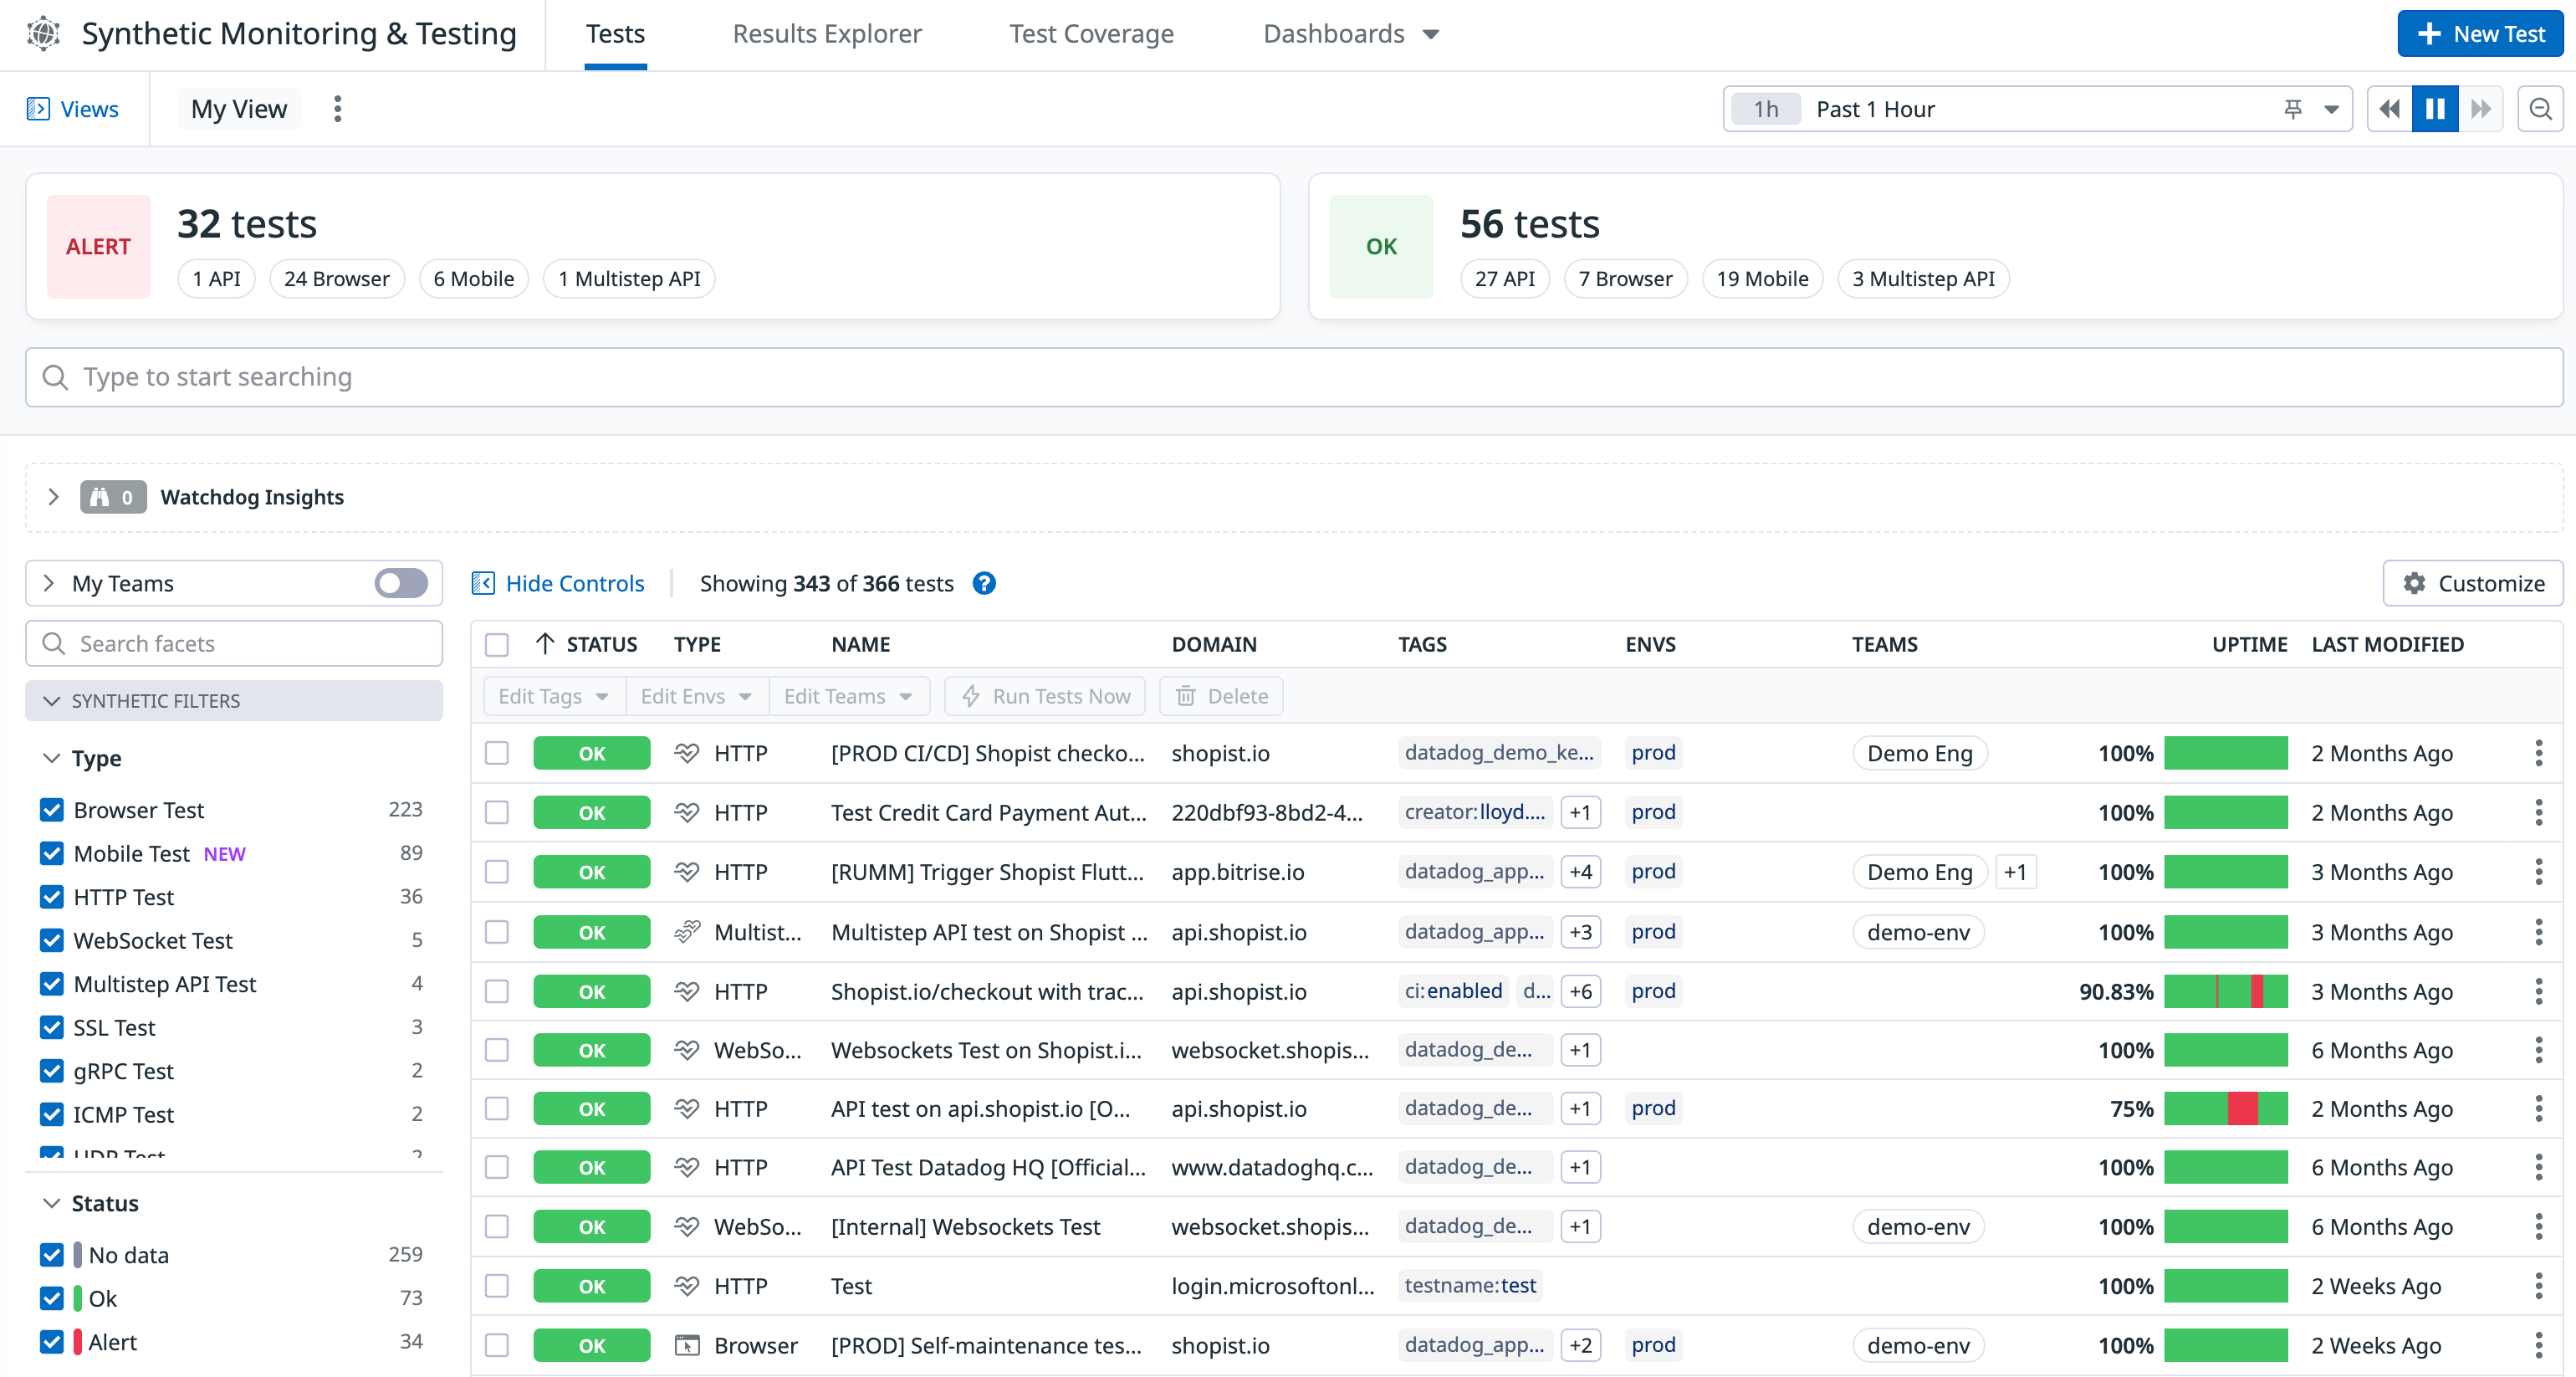Select checkbox for Shopist.io/checkout with tracing row
The image size is (2576, 1377).
pos(497,991)
